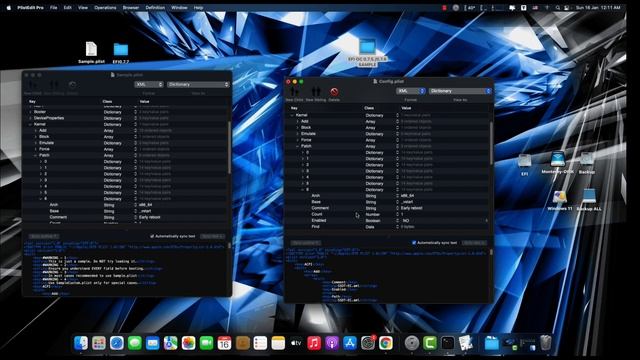Screen dimensions: 640x360
Task: Open Safari from the Dock
Action: (x=117, y=343)
